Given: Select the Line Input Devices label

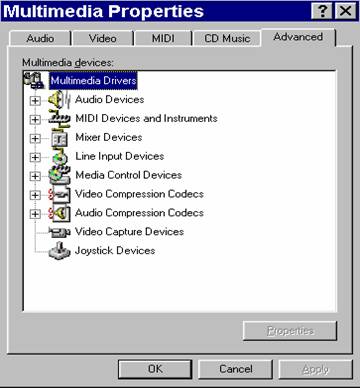Looking at the screenshot, I should 120,156.
